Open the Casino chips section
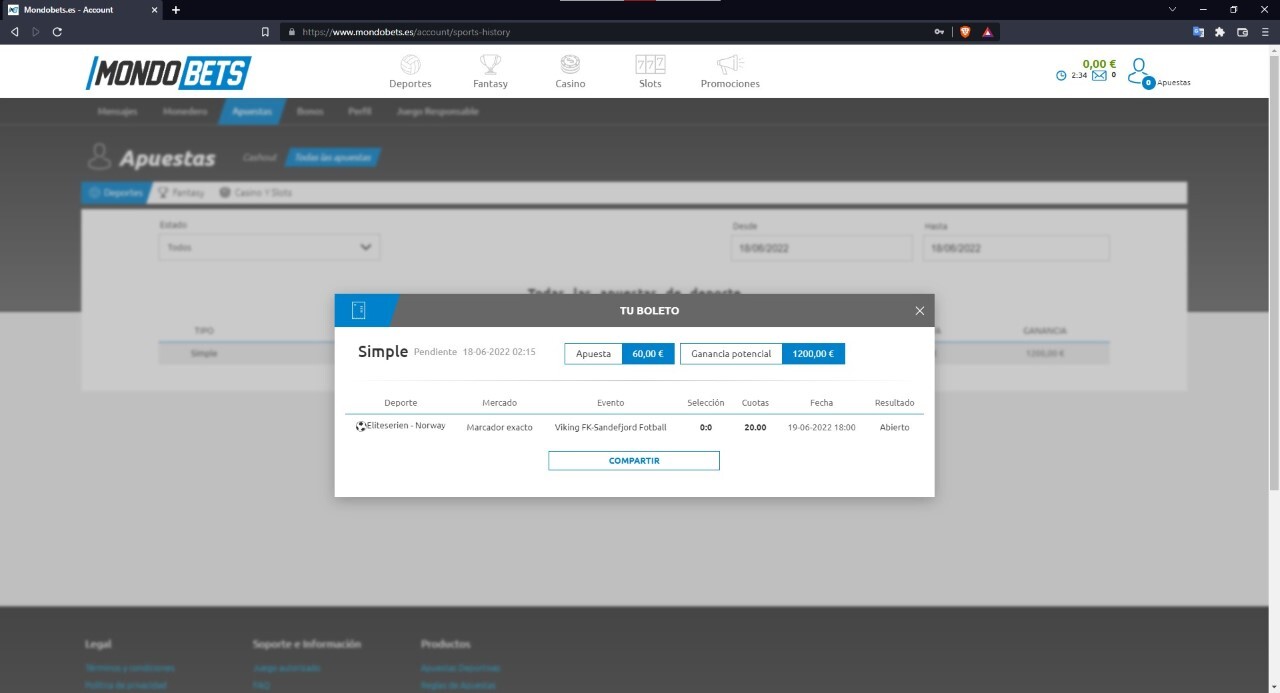Viewport: 1280px width, 693px height. tap(570, 71)
